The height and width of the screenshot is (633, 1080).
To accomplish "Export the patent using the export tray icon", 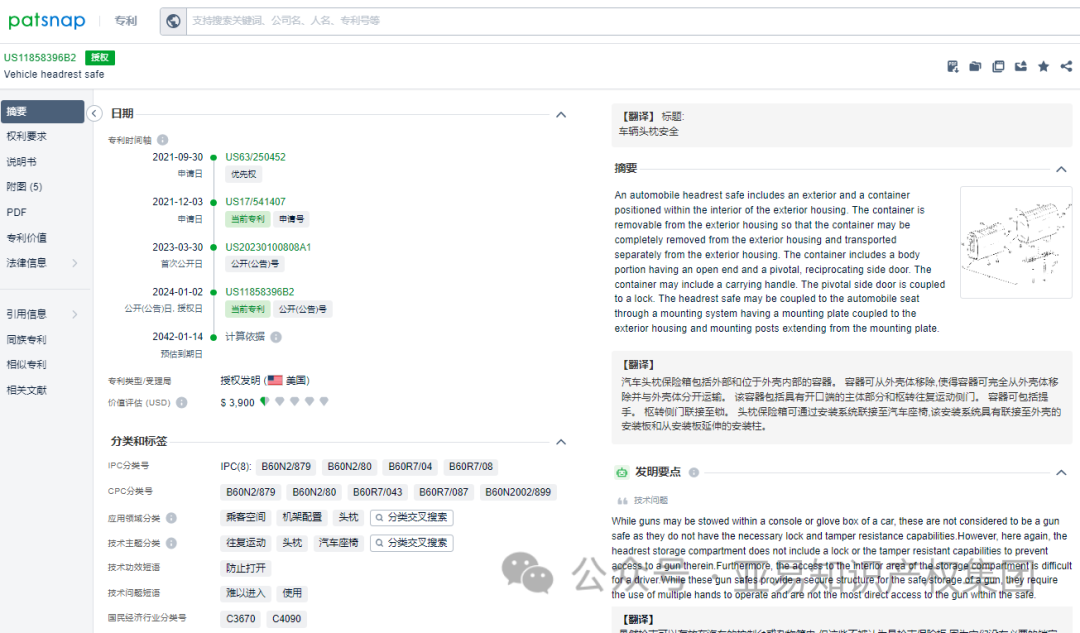I will pos(1020,66).
